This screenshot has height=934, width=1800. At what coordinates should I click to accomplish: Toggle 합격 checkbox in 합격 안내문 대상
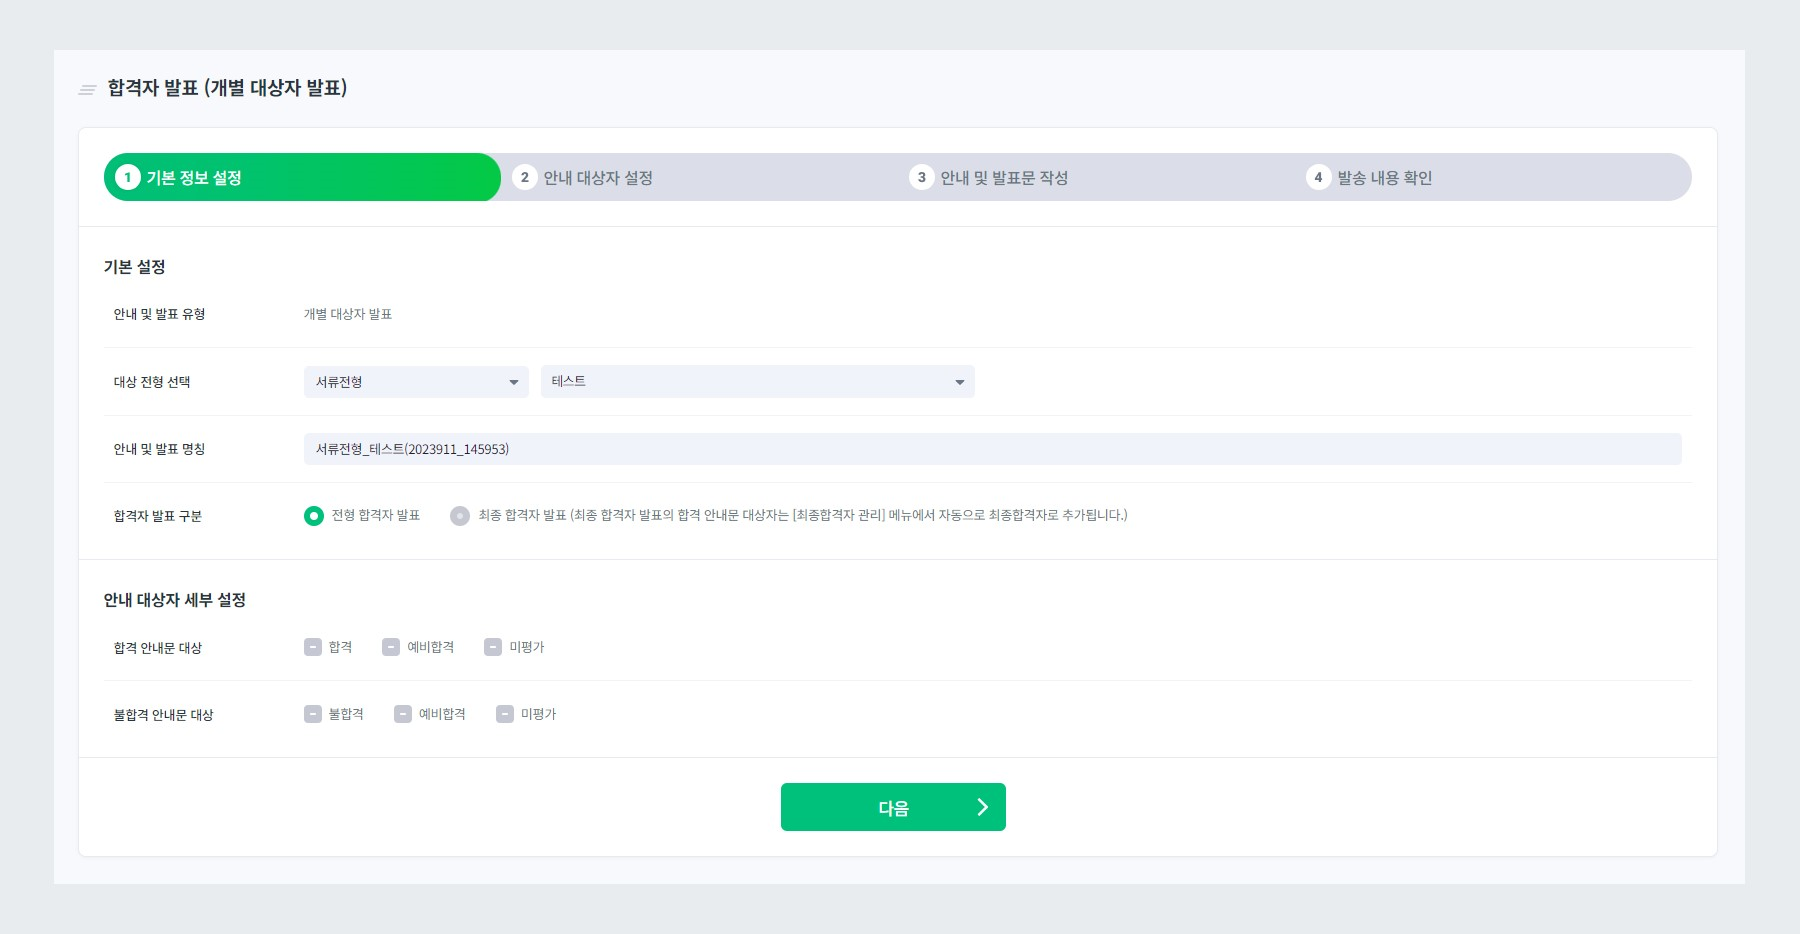click(x=313, y=647)
